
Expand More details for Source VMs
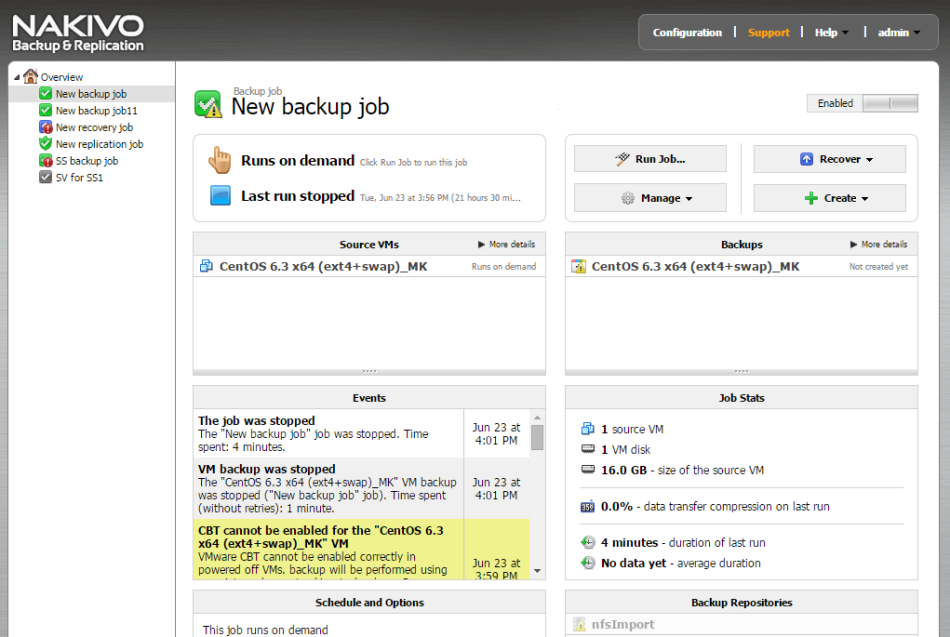[x=507, y=244]
